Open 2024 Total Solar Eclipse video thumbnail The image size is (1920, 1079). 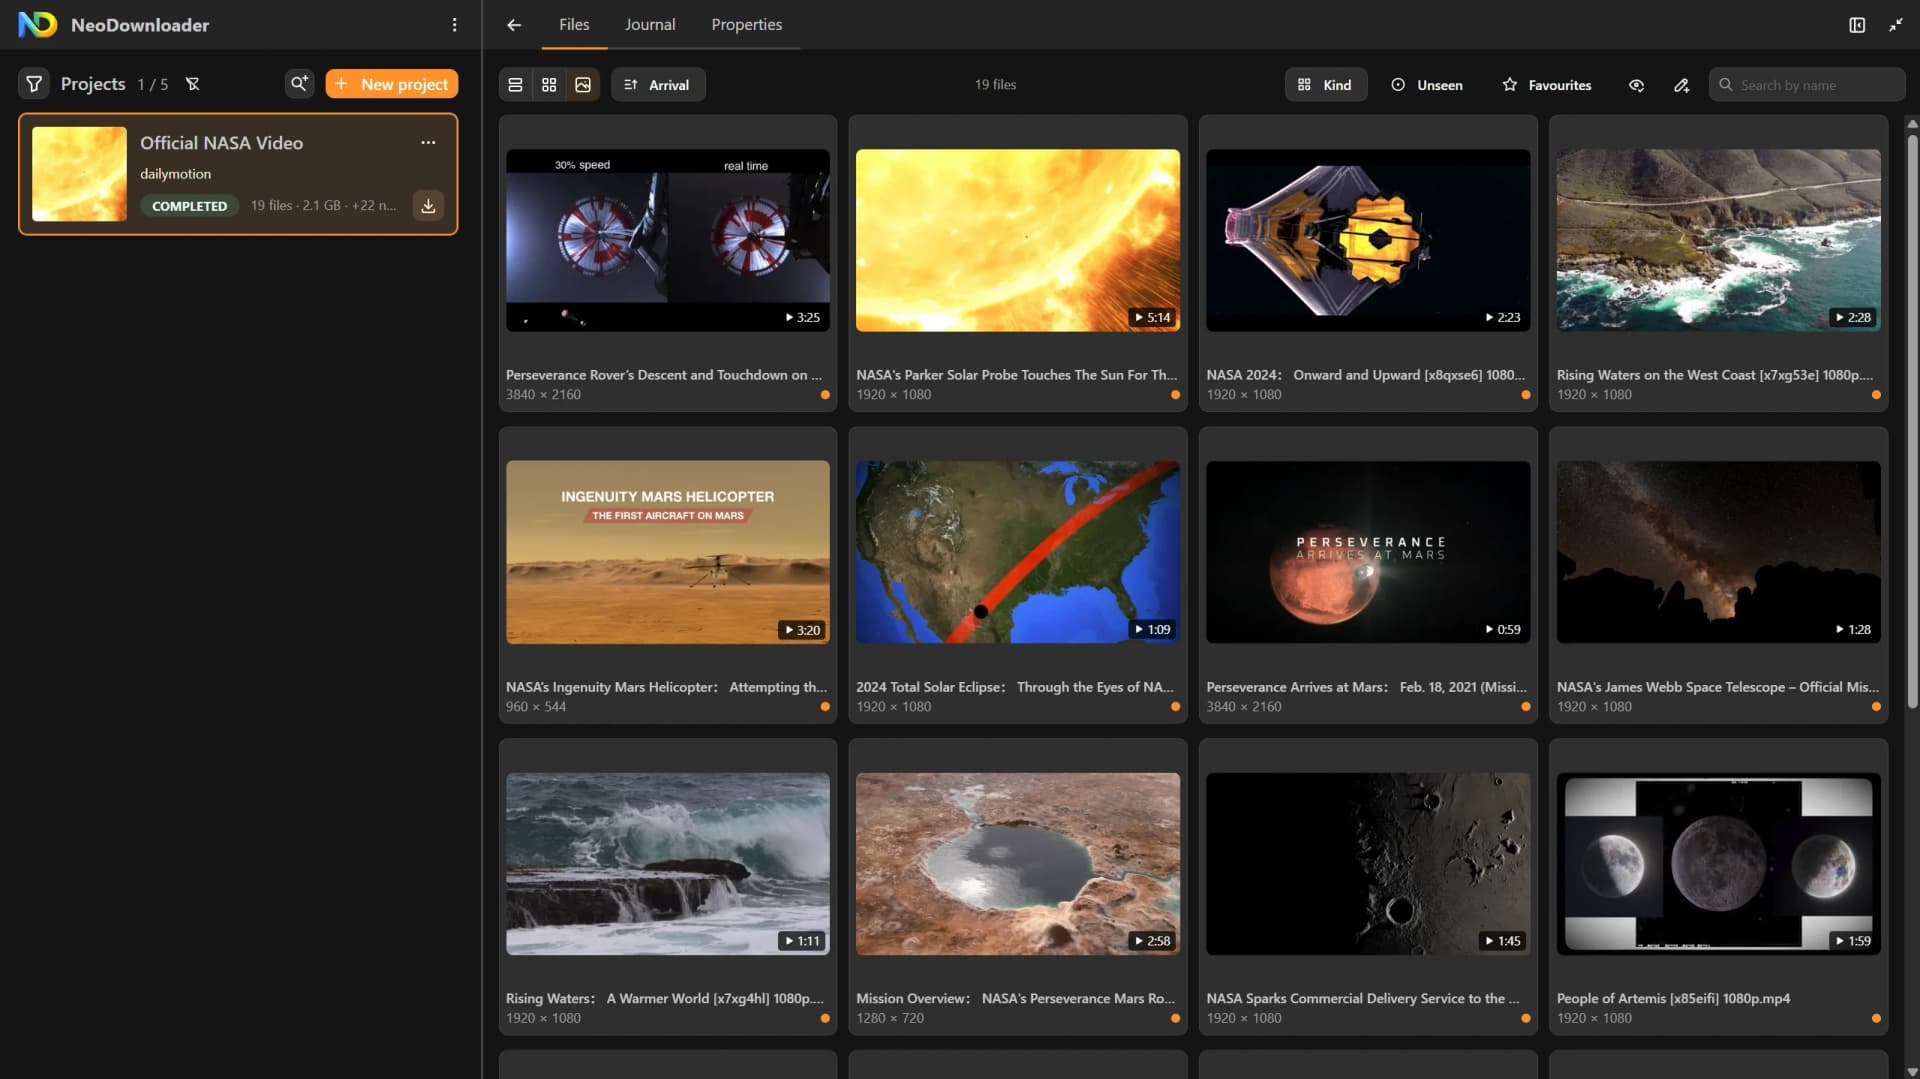point(1018,552)
